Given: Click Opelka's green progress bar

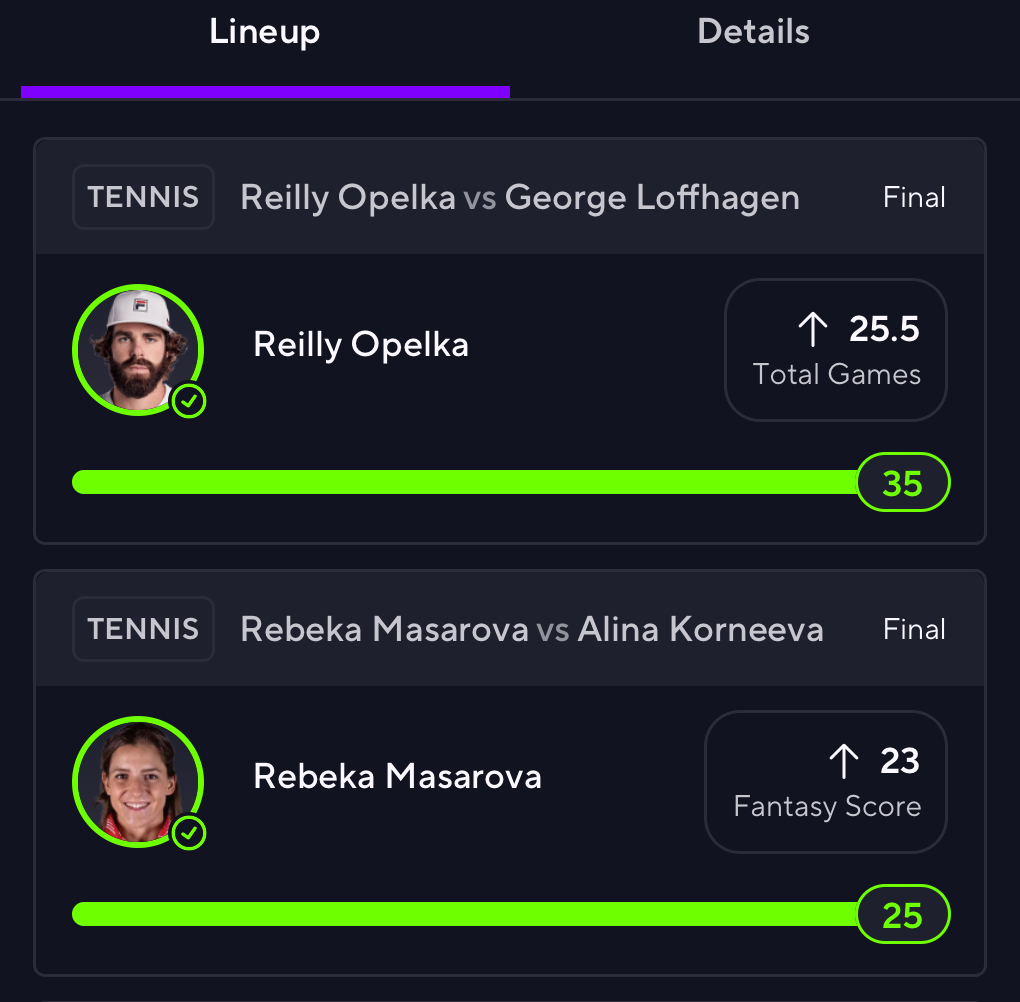Looking at the screenshot, I should point(464,482).
